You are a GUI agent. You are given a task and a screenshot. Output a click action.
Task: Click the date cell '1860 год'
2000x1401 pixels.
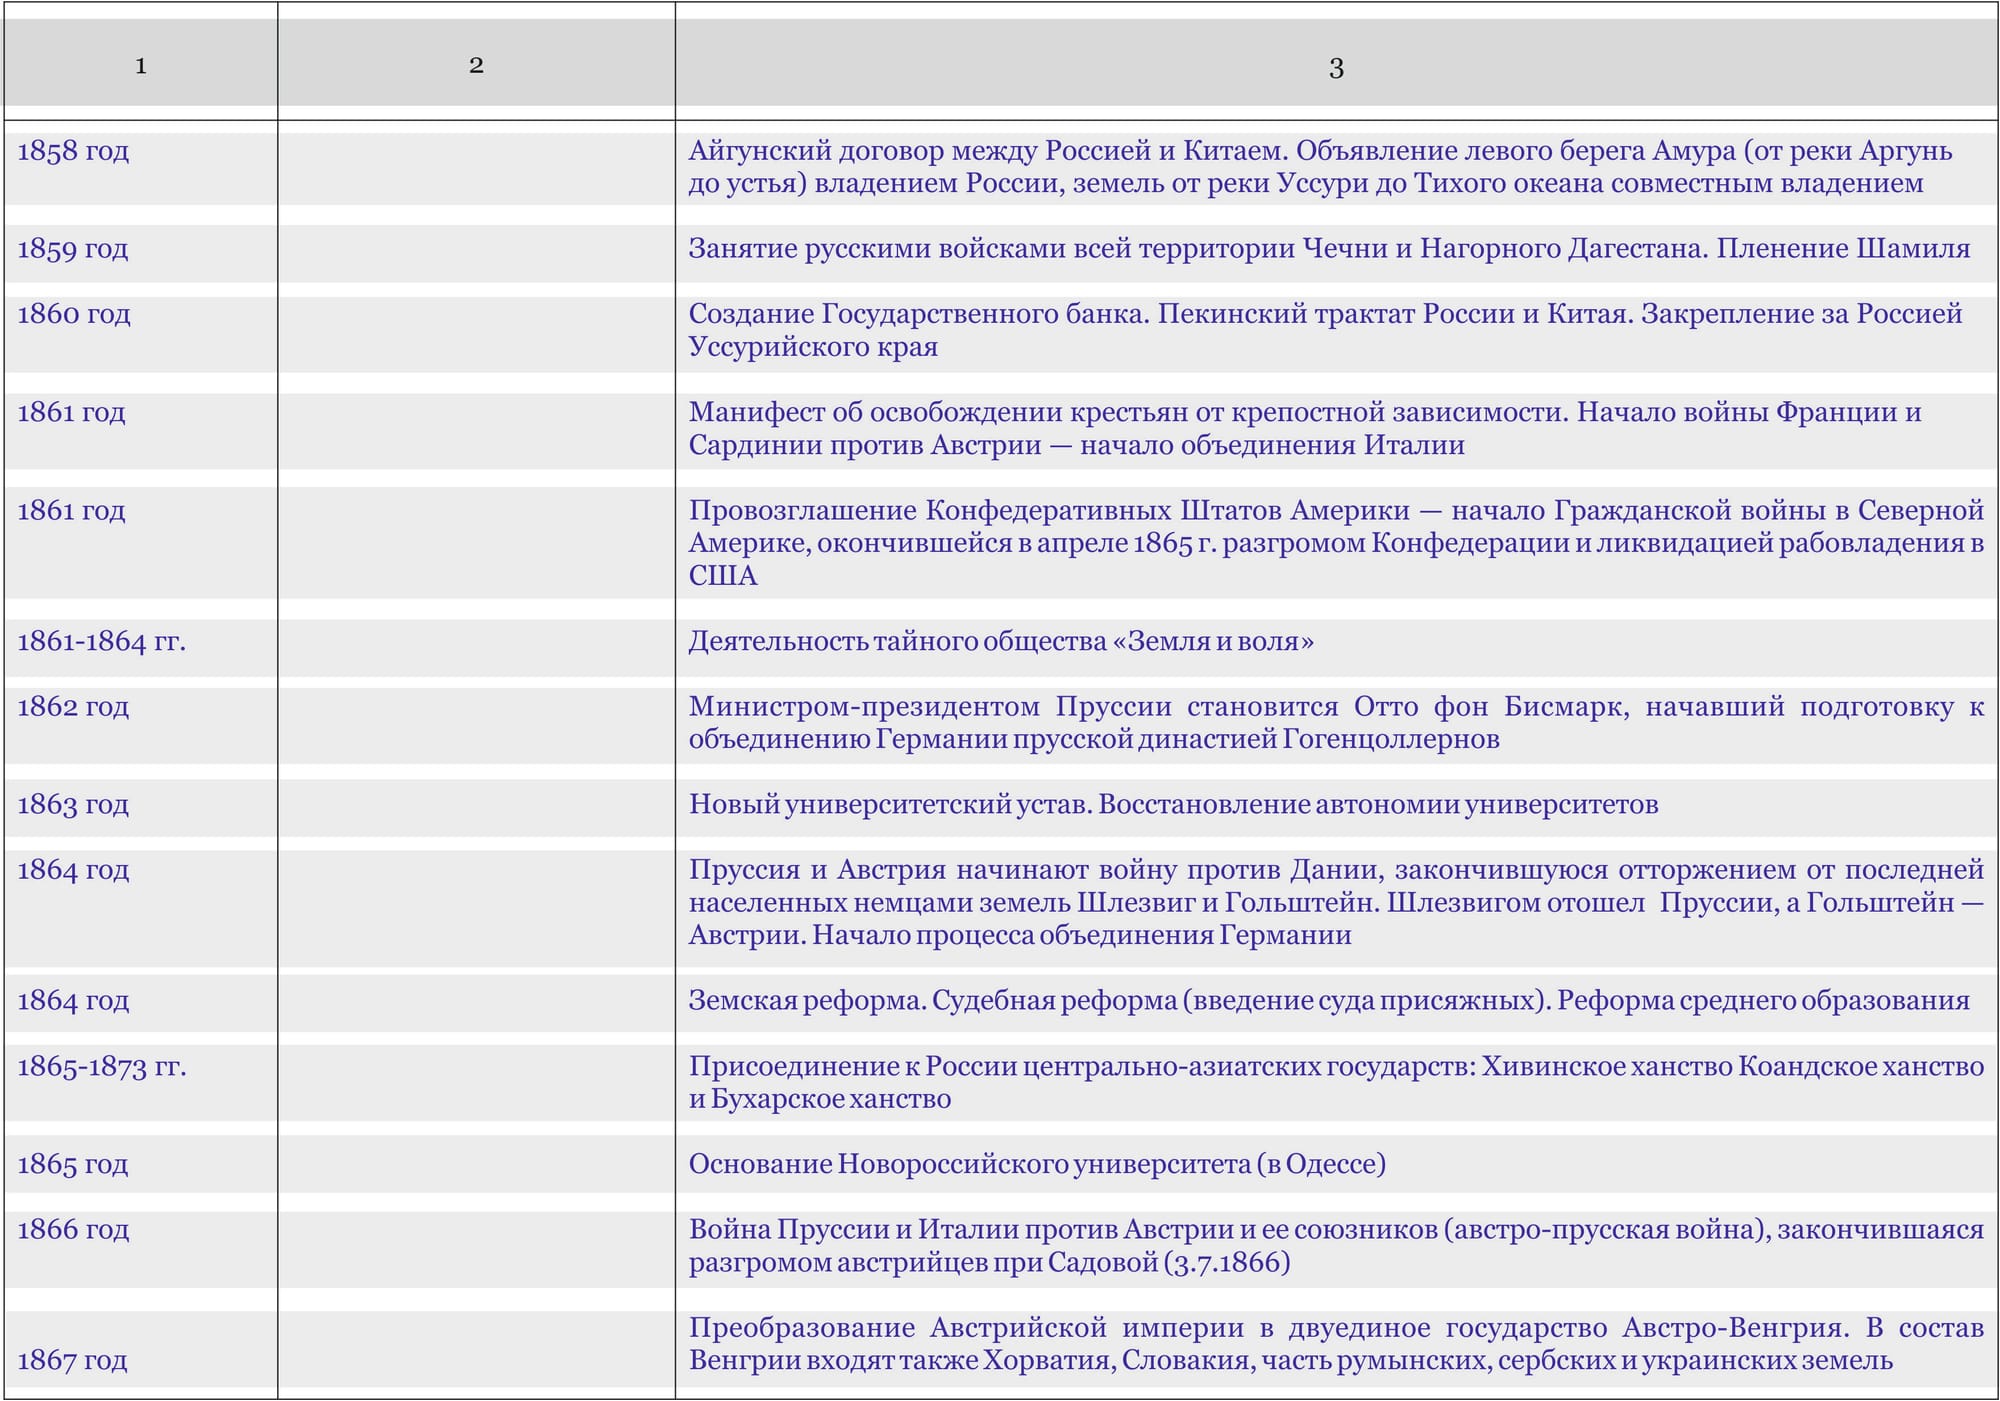tap(73, 314)
